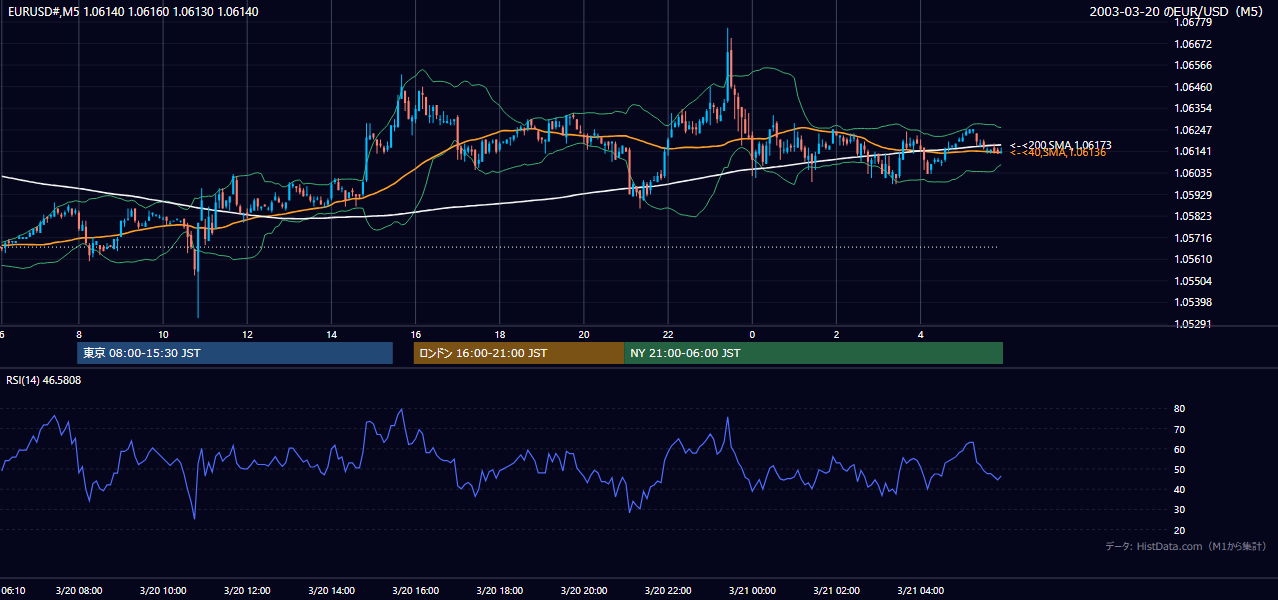This screenshot has height=600, width=1278.
Task: Click the 200 SMA 1.06173 label
Action: [1060, 145]
